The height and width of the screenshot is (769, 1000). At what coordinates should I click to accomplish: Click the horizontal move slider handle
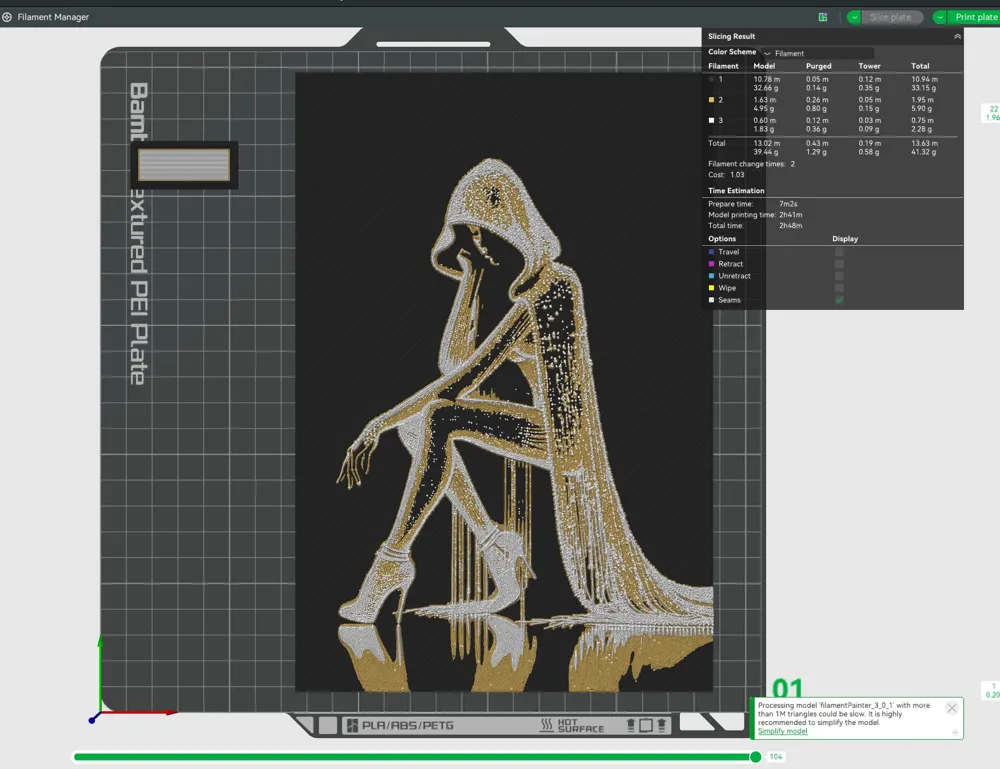(755, 757)
